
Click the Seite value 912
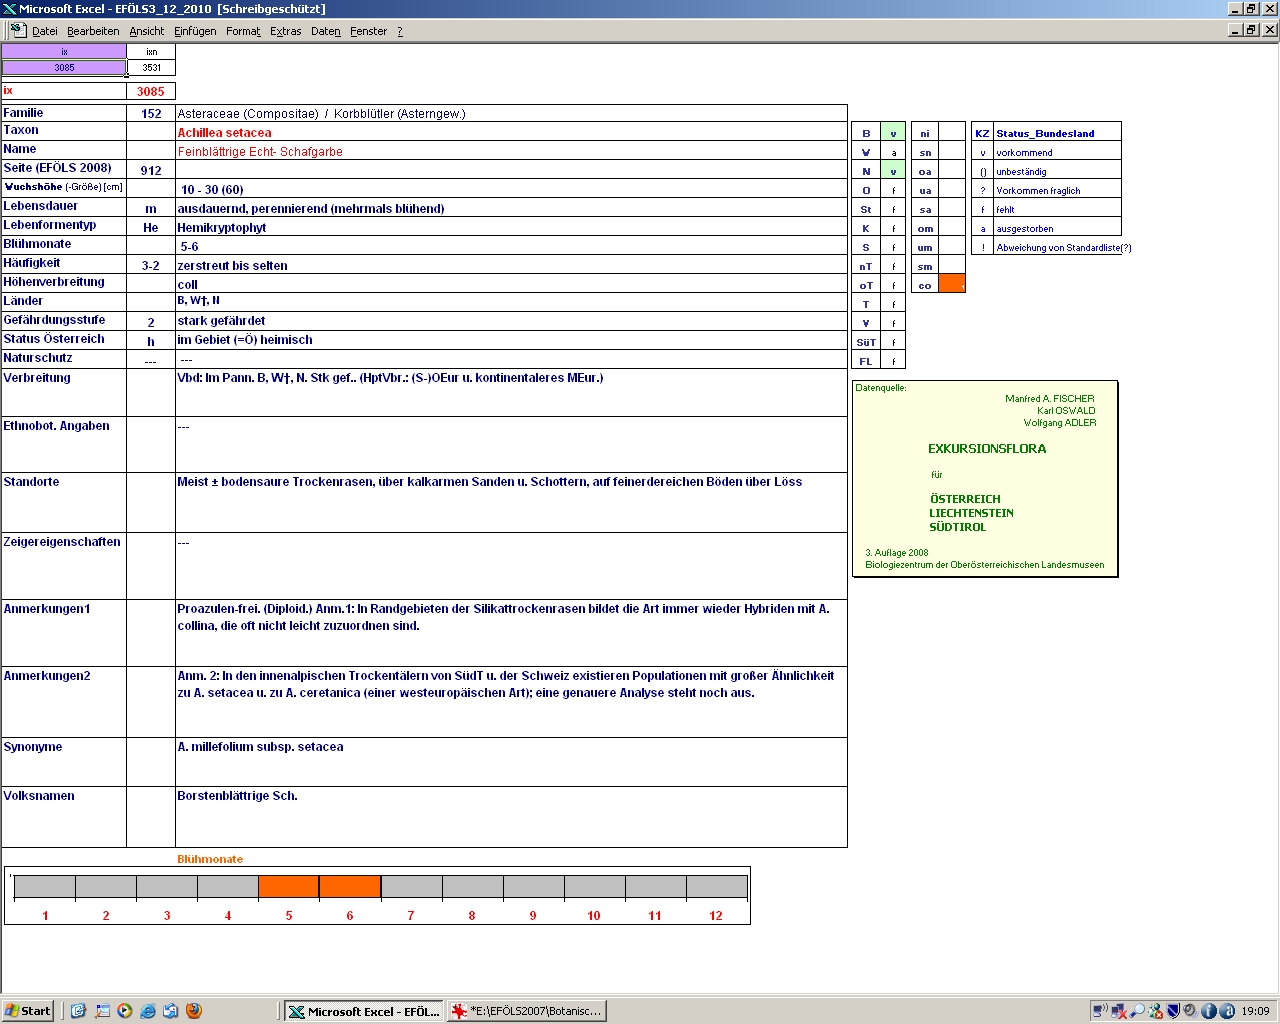click(151, 170)
